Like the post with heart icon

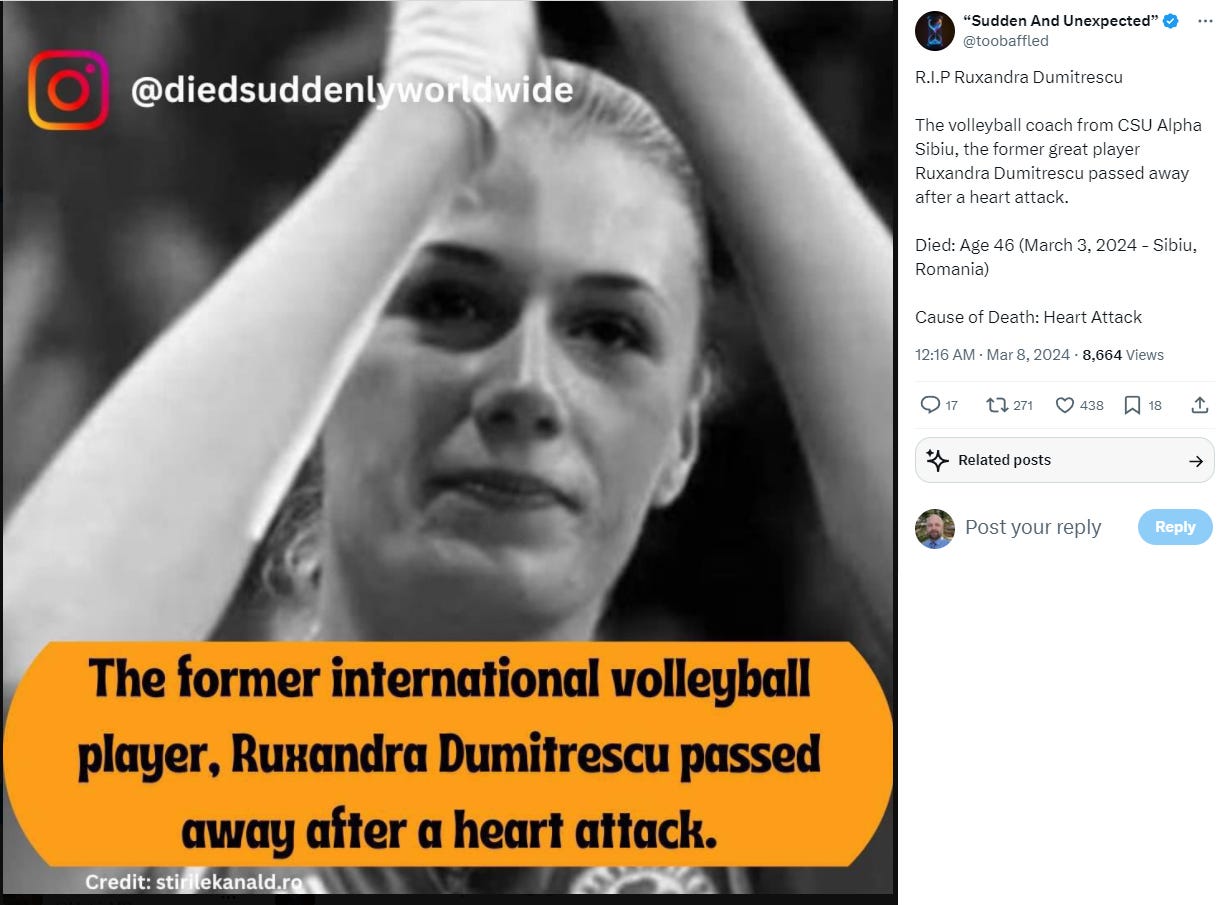[1065, 405]
